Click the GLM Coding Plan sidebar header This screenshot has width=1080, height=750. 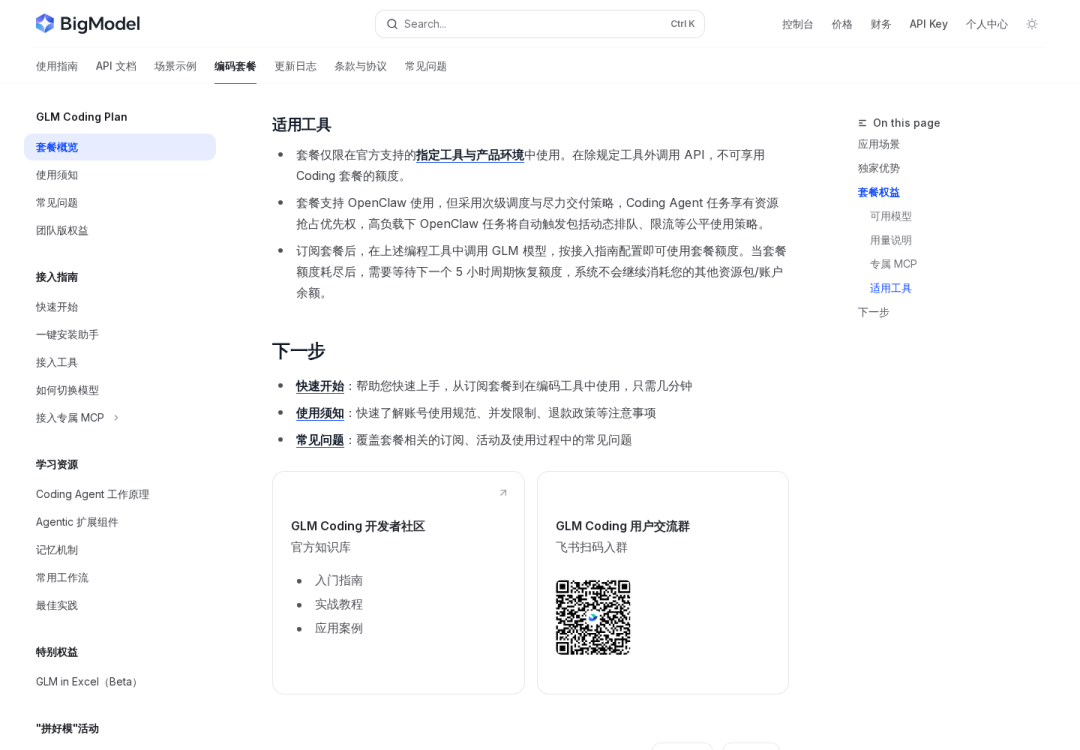click(81, 117)
